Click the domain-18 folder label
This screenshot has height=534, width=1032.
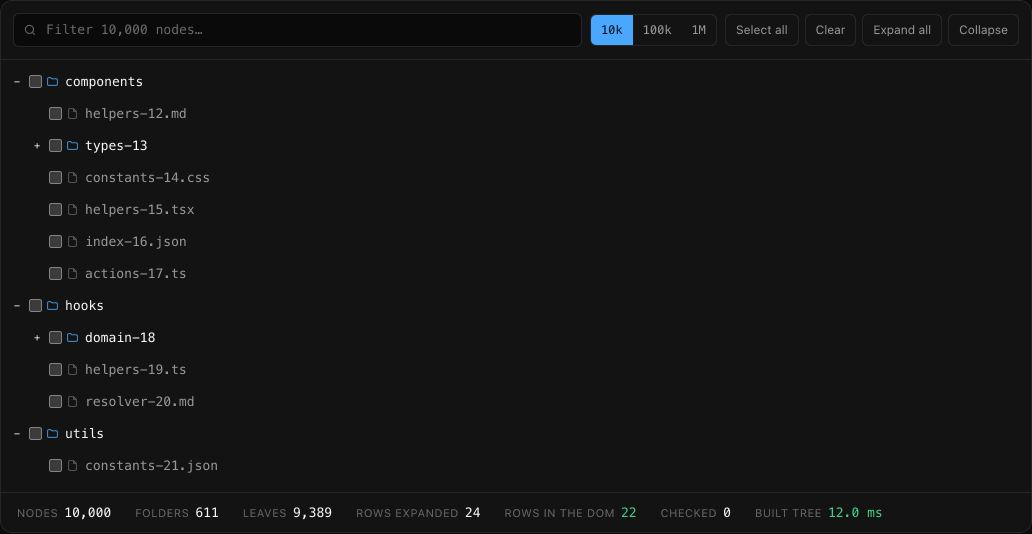[x=120, y=337]
